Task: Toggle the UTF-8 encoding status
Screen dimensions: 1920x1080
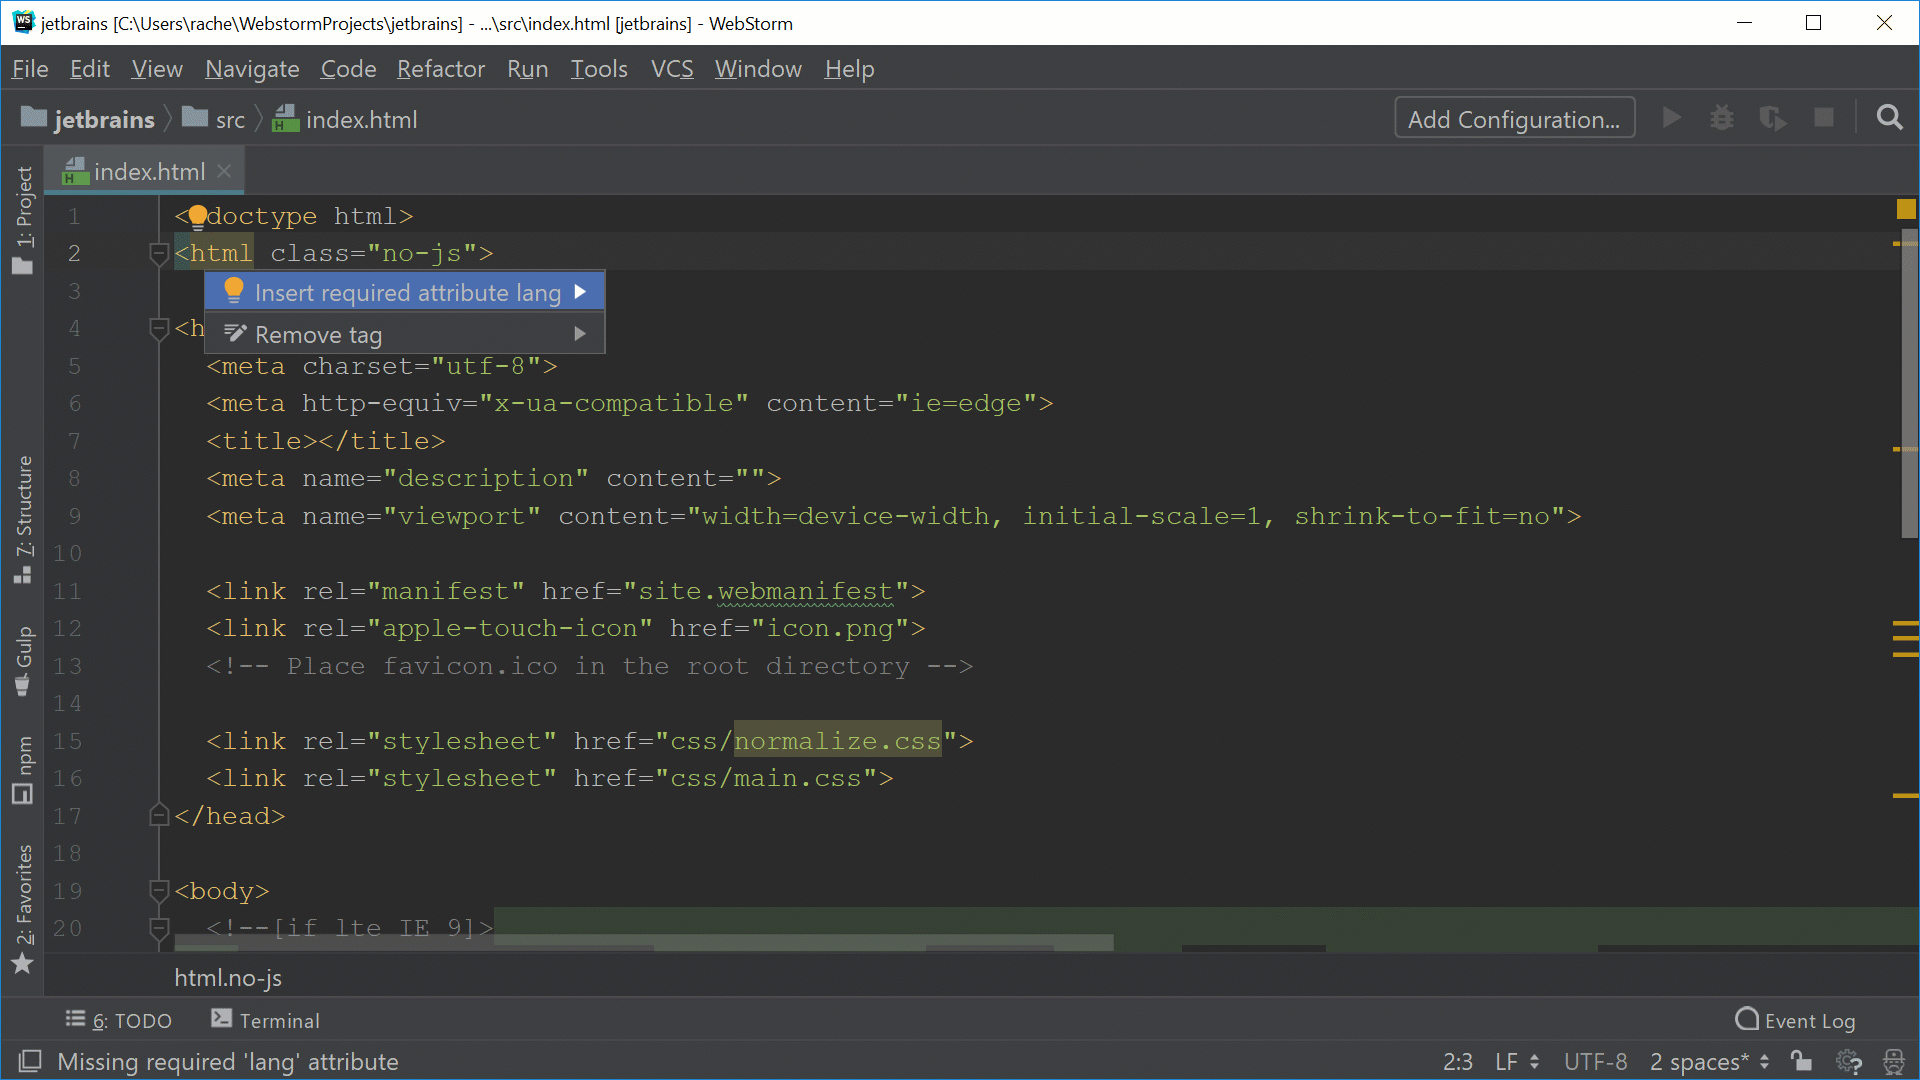Action: [x=1597, y=1060]
